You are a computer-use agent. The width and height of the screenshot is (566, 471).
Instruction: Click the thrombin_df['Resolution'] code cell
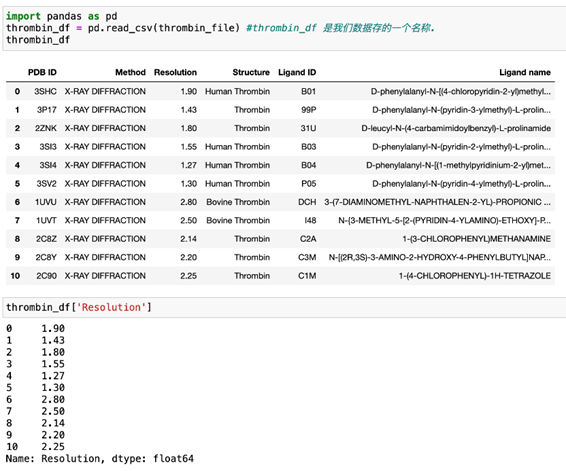tap(284, 308)
